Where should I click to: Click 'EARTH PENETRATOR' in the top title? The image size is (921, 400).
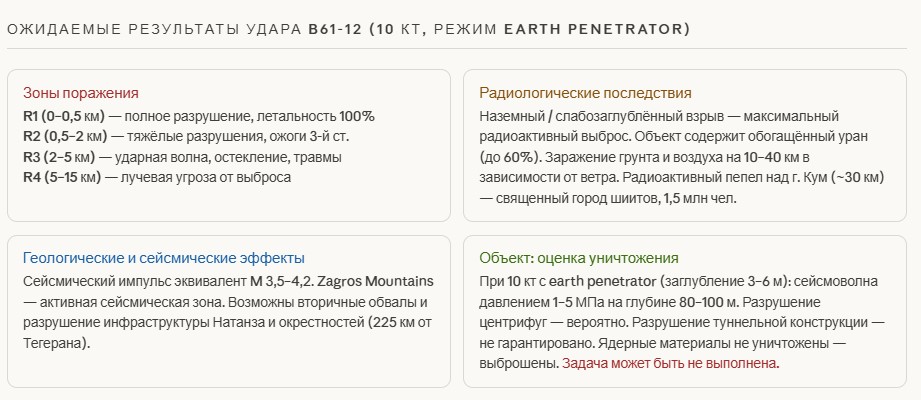point(588,29)
